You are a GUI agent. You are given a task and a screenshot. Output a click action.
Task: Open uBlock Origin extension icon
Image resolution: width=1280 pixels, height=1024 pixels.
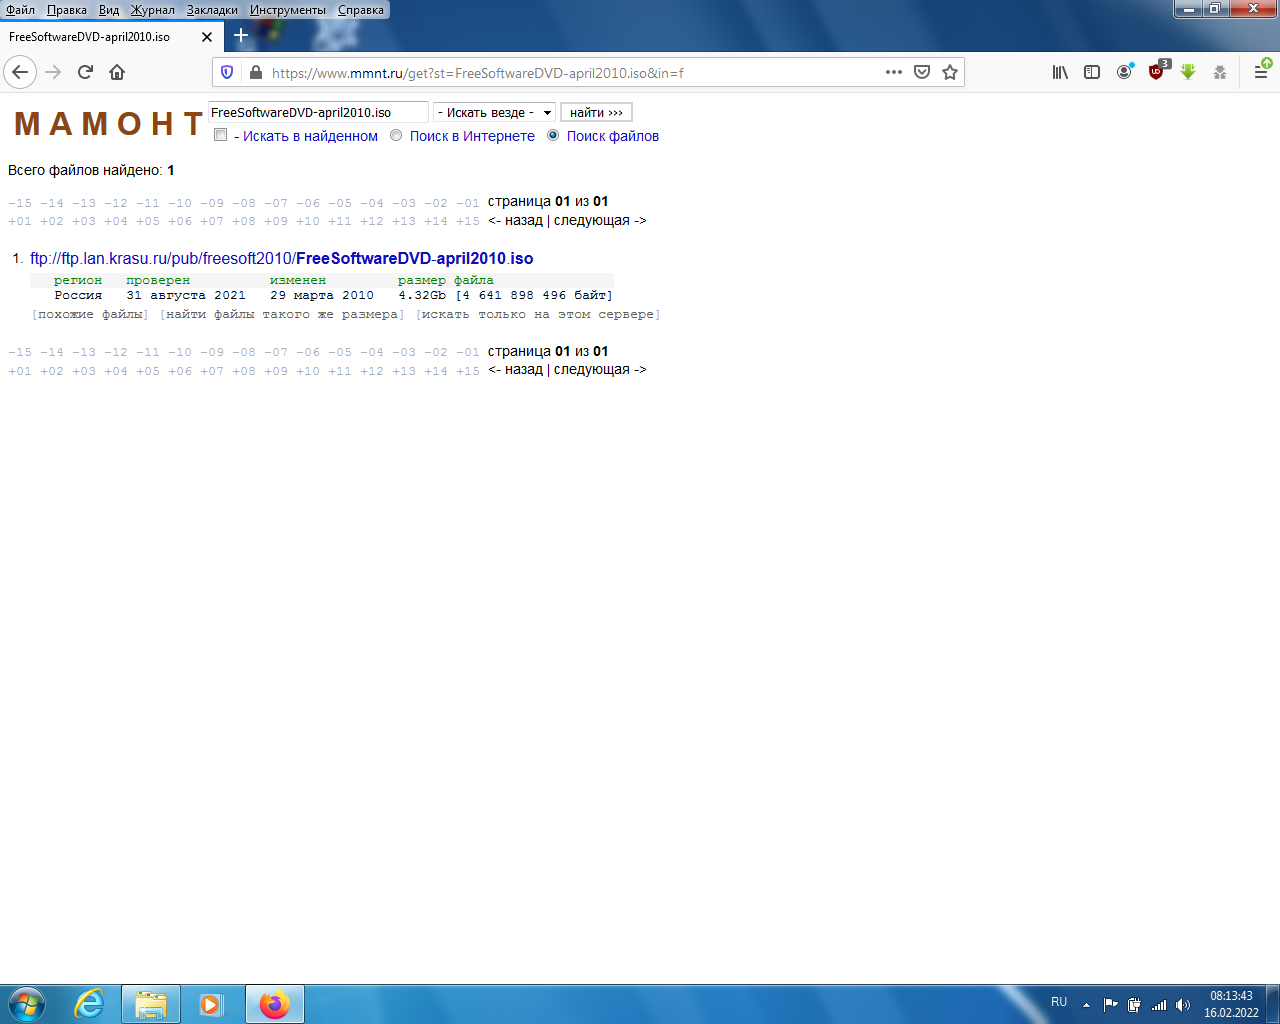[1157, 72]
